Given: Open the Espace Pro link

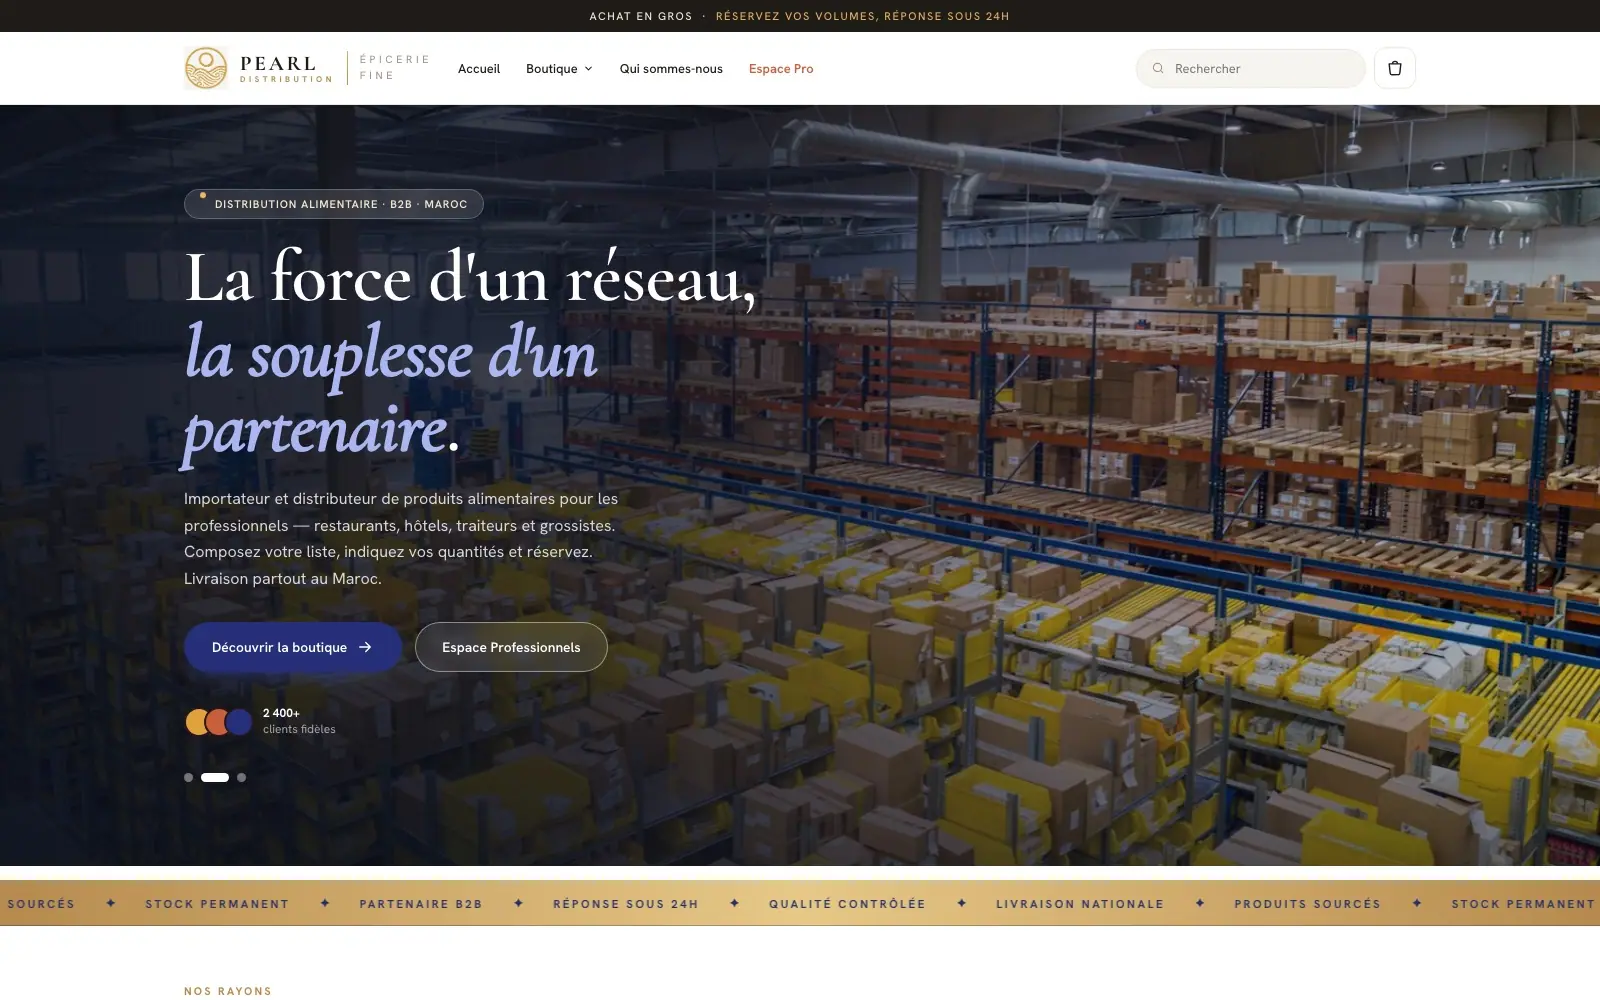Looking at the screenshot, I should (x=781, y=69).
